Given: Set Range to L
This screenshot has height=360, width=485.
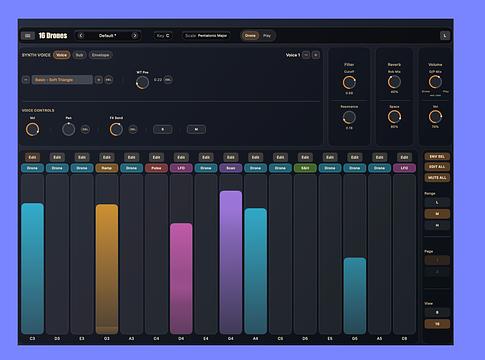Looking at the screenshot, I should [437, 202].
